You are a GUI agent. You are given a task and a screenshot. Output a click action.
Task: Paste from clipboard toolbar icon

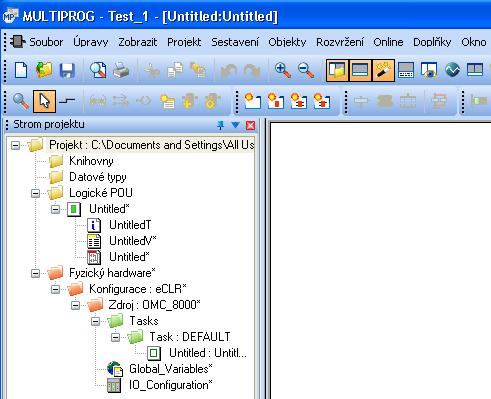pos(198,70)
